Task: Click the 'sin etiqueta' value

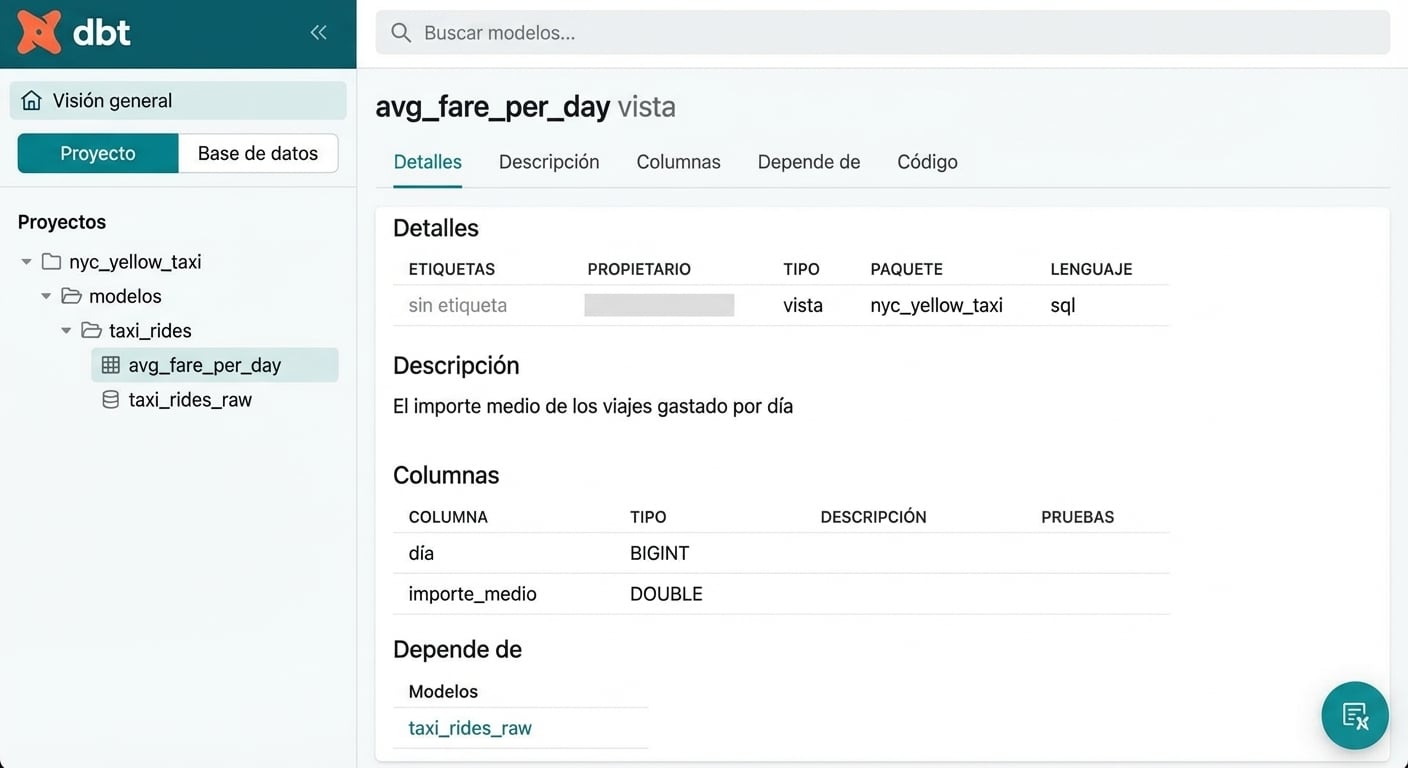Action: pyautogui.click(x=457, y=305)
